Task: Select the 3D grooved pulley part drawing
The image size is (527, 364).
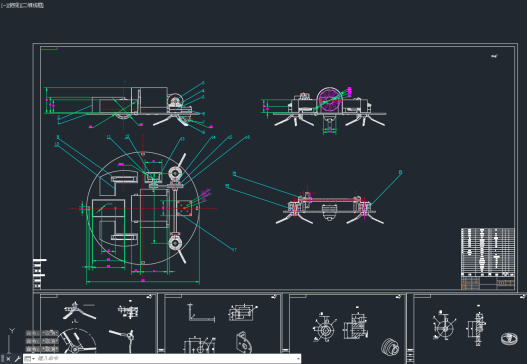Action: (390, 346)
